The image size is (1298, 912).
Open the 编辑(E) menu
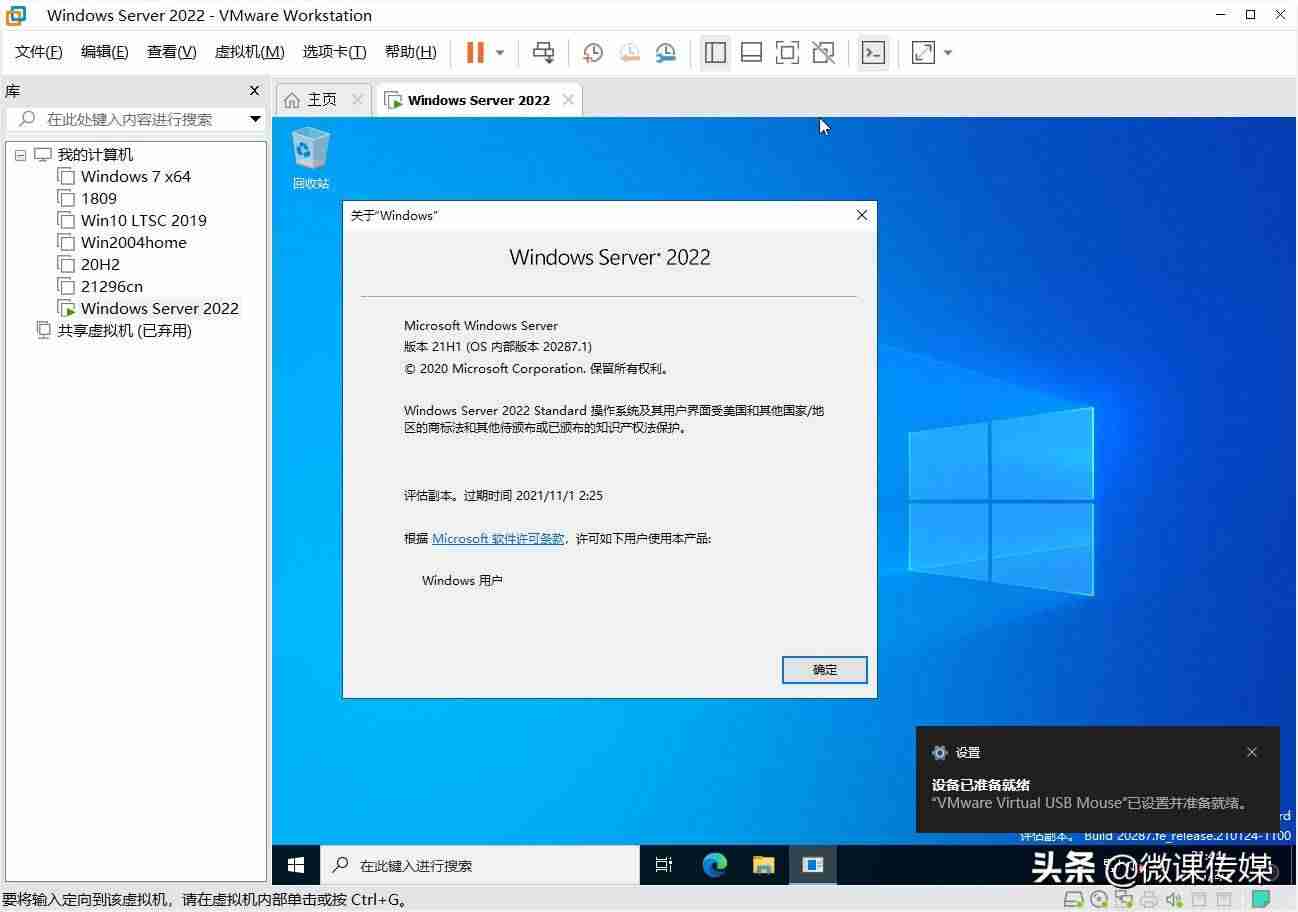(x=105, y=52)
